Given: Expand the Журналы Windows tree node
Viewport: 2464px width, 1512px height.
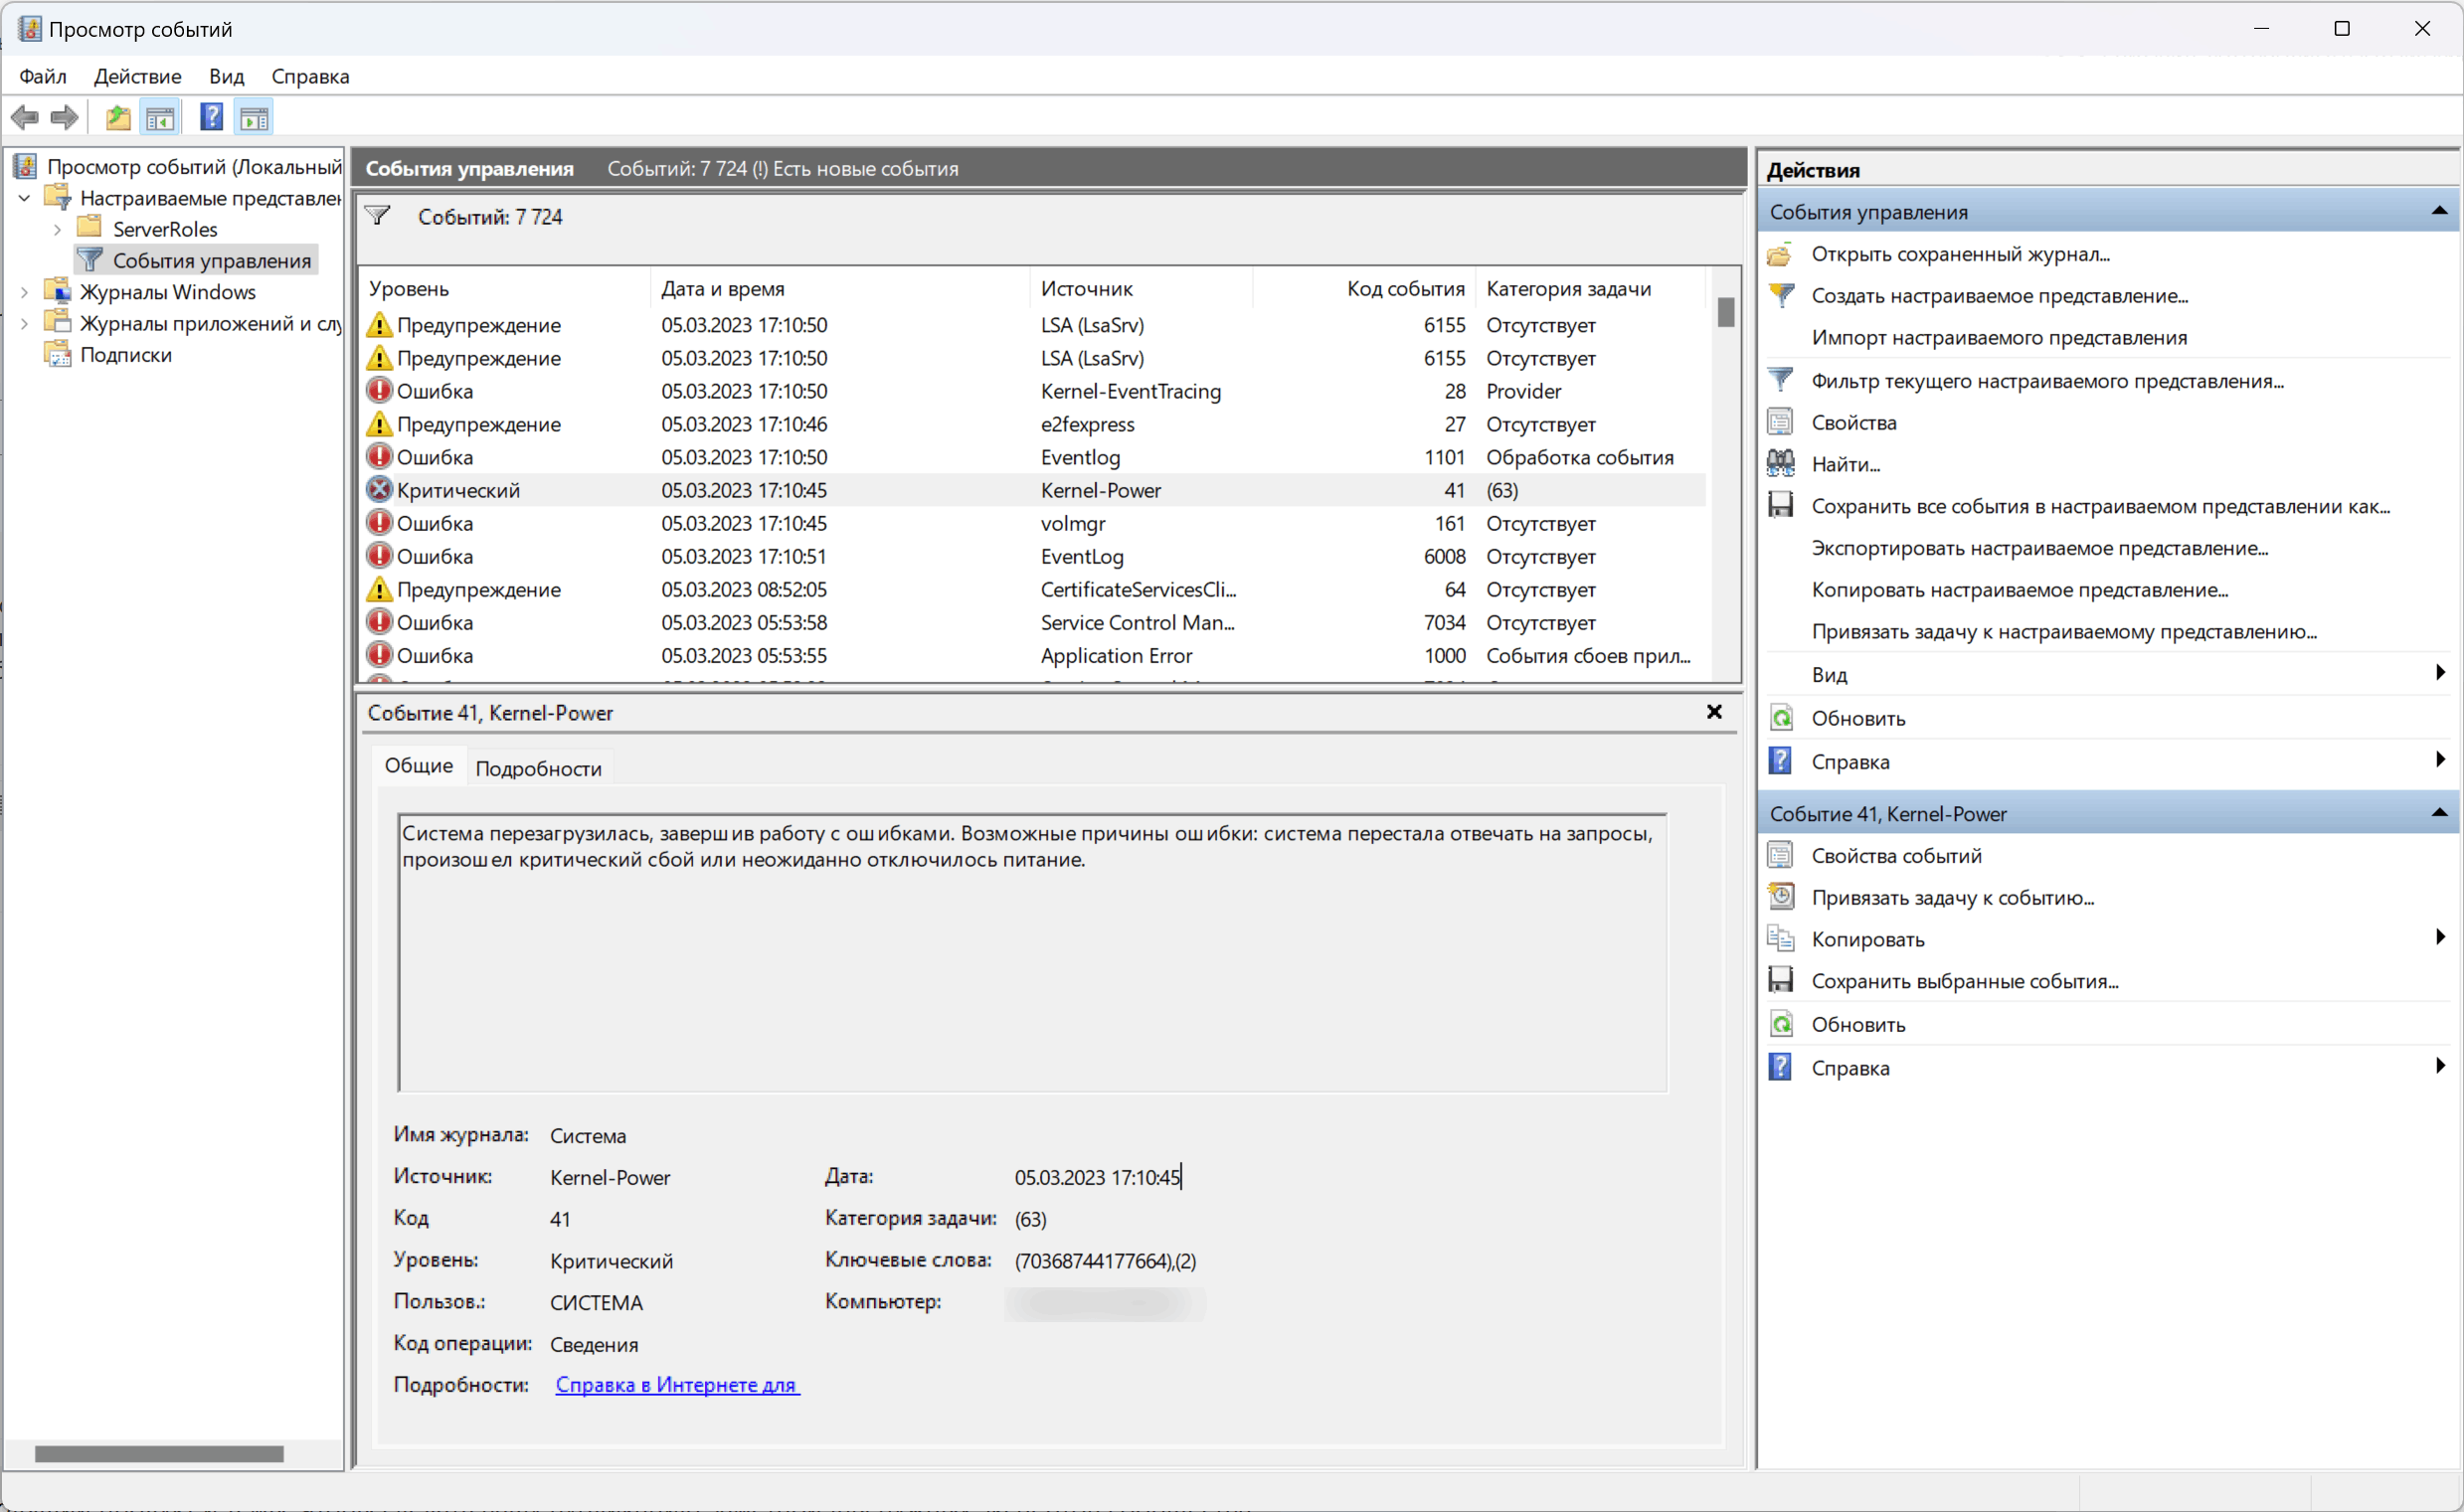Looking at the screenshot, I should pyautogui.click(x=25, y=292).
